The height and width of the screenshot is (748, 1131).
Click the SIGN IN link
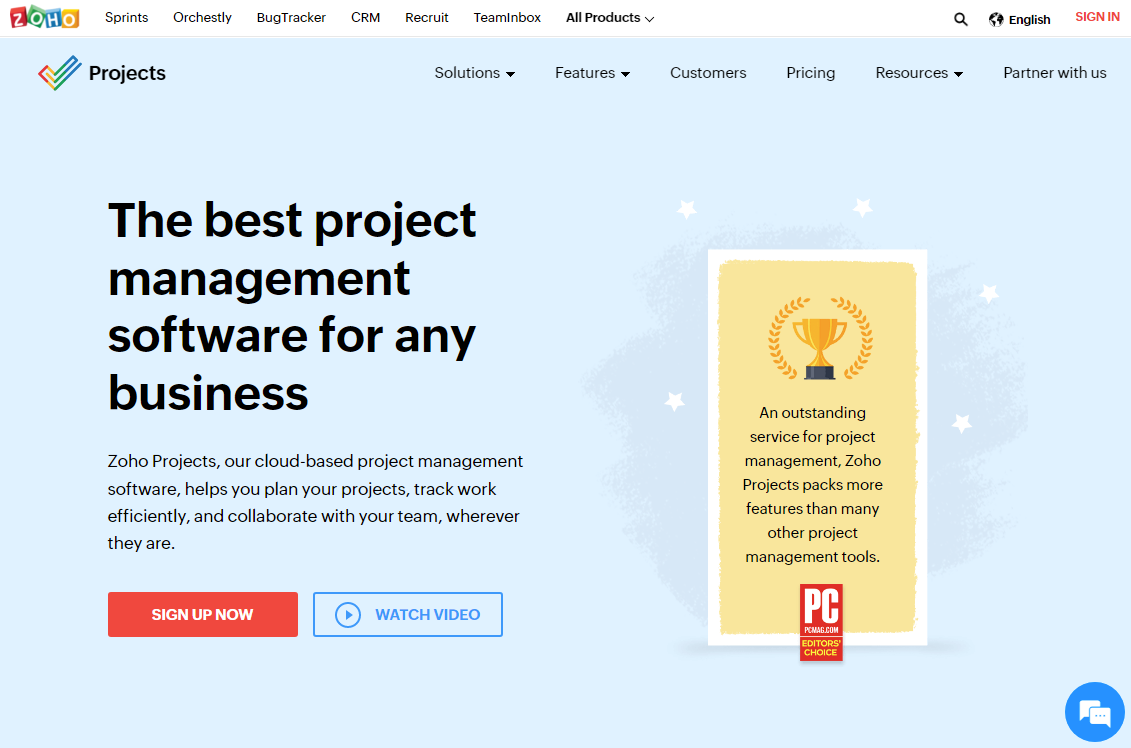point(1097,17)
